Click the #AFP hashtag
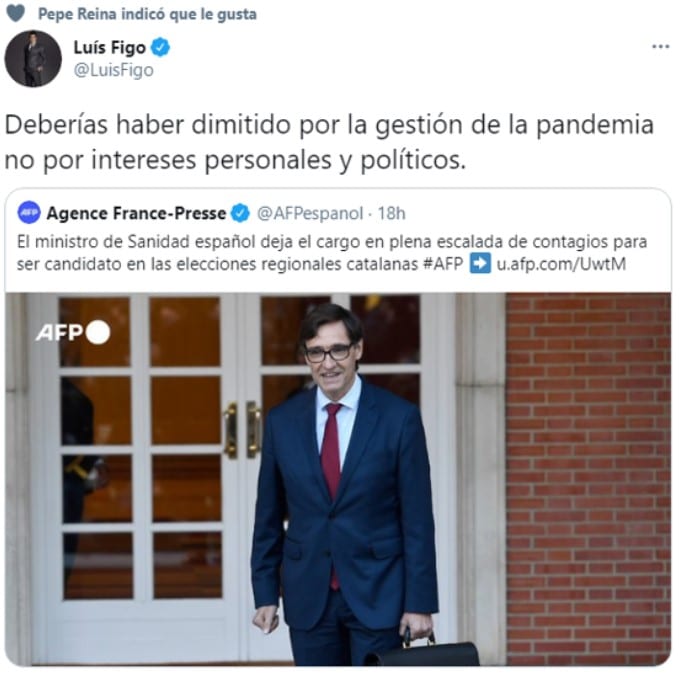 (x=443, y=264)
